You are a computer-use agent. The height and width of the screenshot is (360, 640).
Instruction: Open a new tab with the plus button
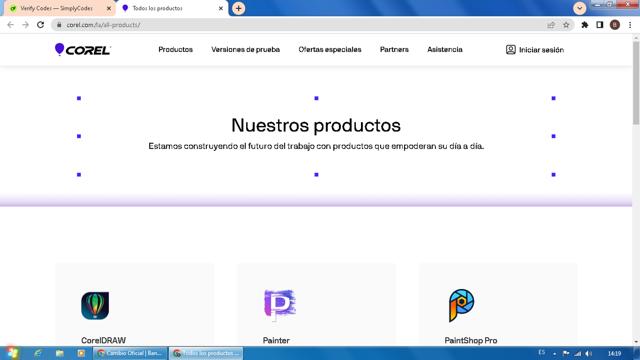pos(238,8)
